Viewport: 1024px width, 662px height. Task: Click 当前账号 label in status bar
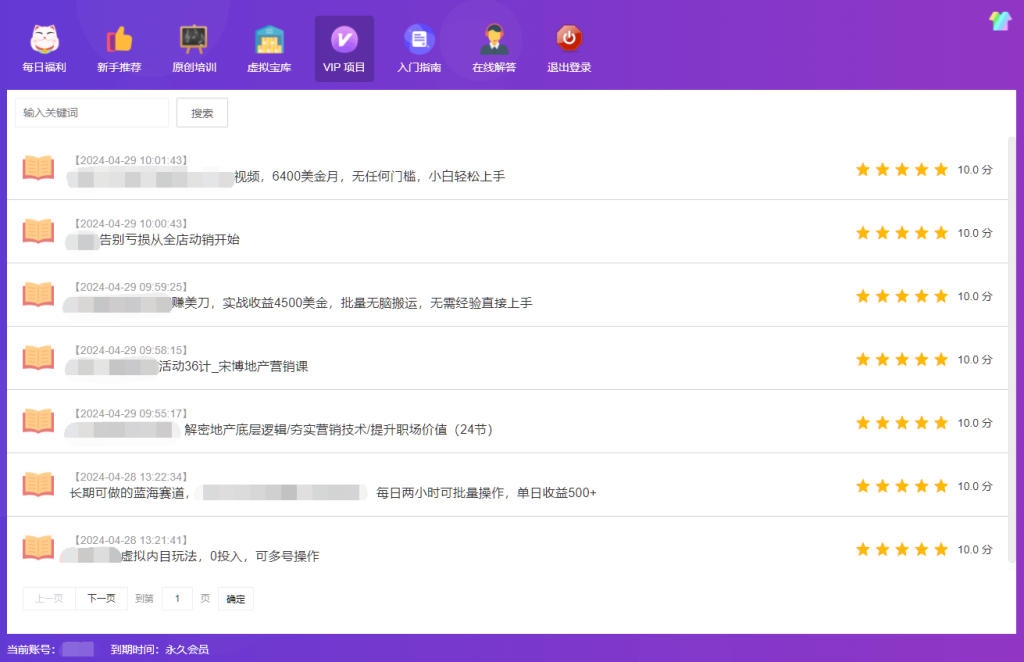31,650
